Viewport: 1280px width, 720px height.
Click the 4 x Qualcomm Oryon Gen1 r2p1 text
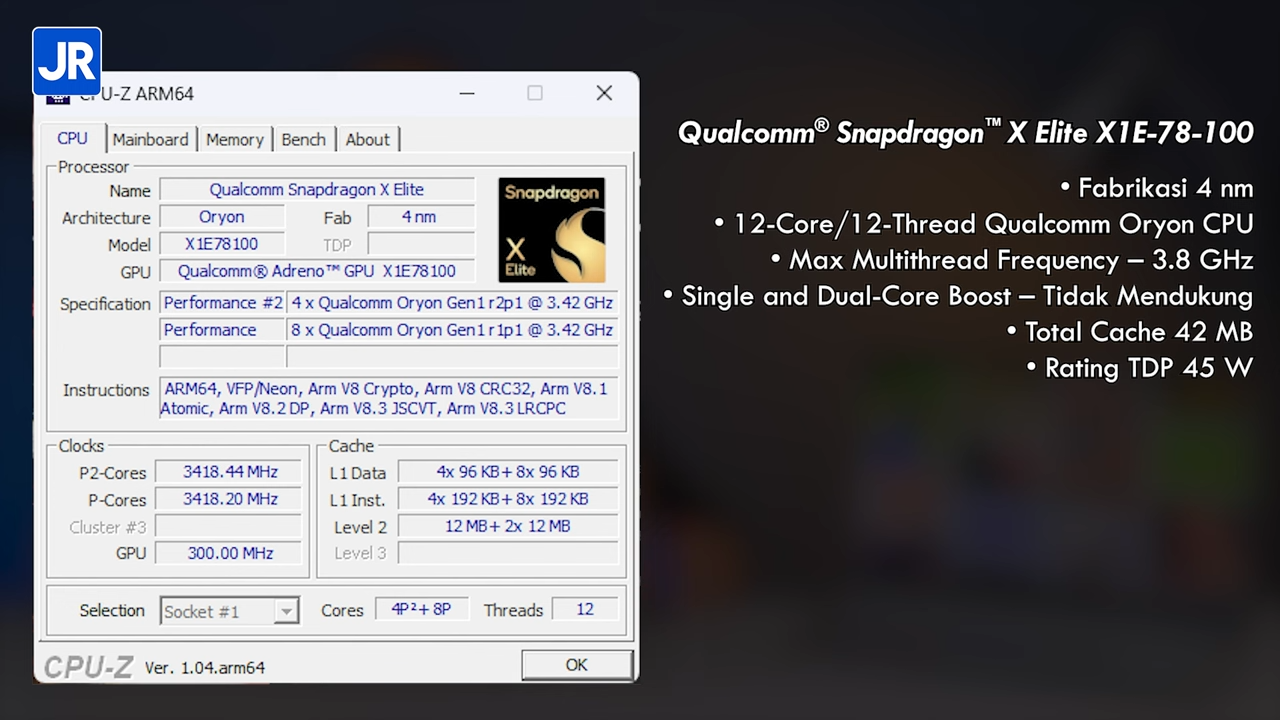click(x=452, y=303)
